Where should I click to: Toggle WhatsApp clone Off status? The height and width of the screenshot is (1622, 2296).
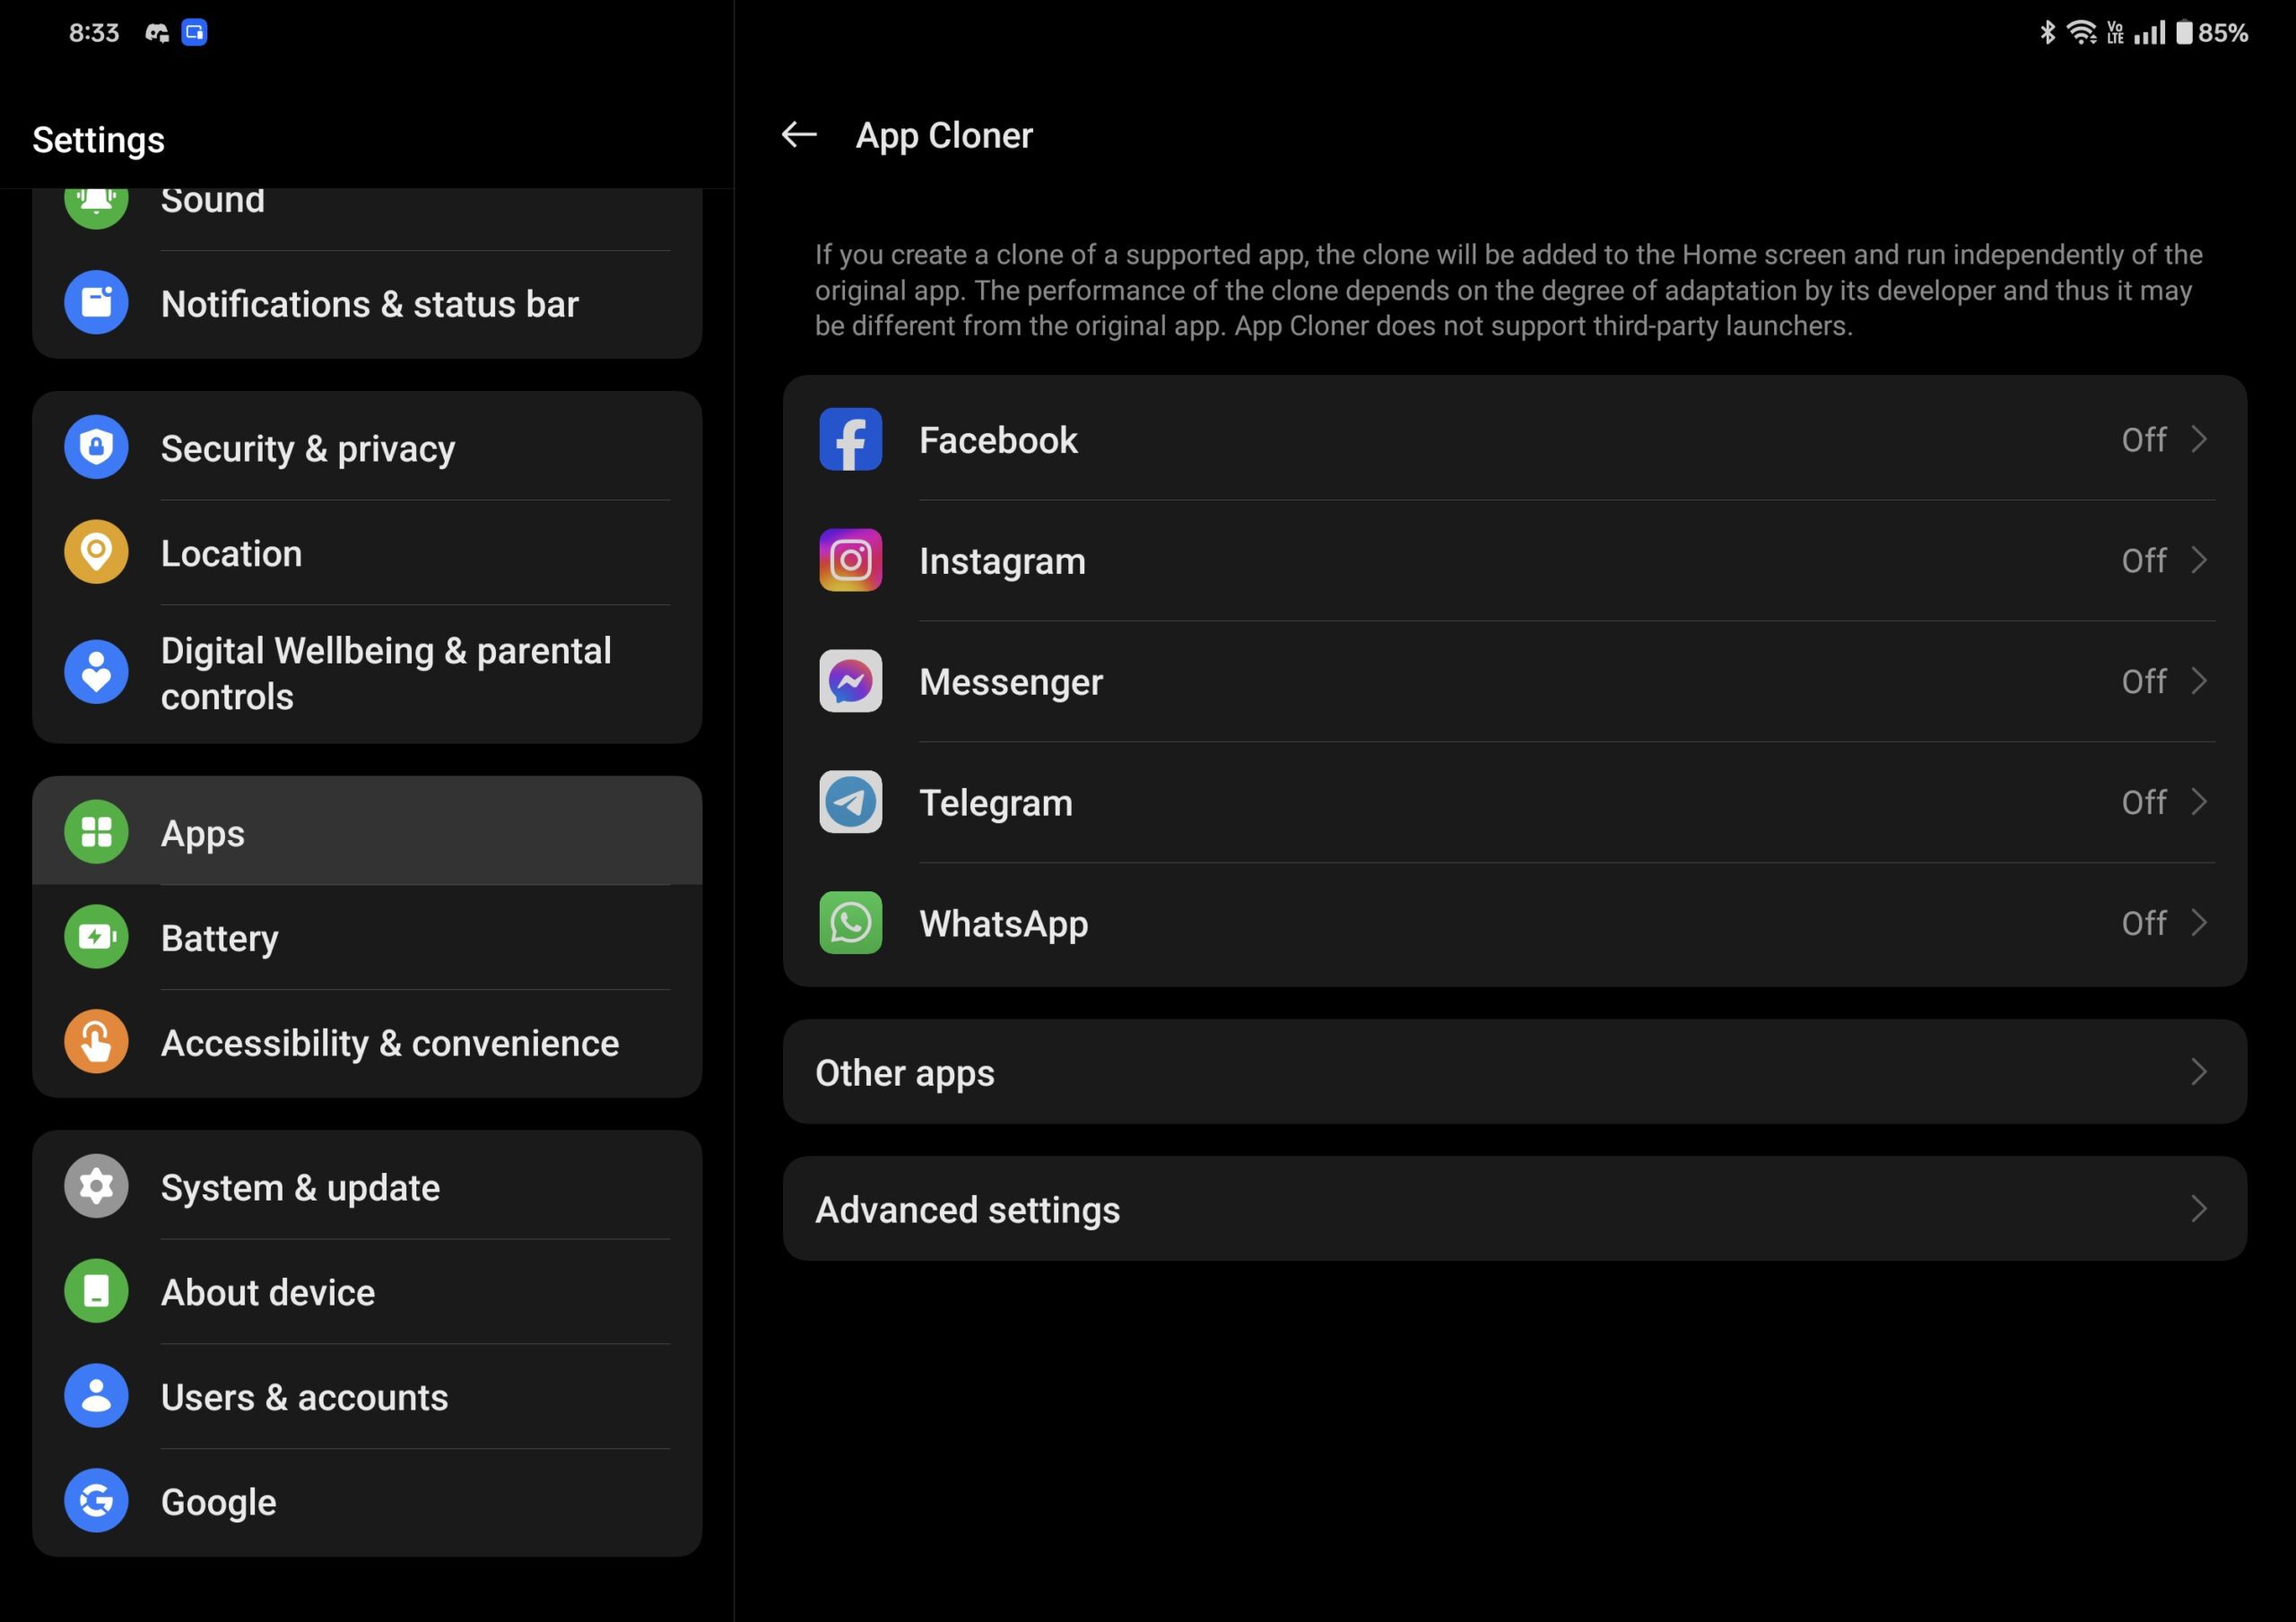click(2143, 922)
